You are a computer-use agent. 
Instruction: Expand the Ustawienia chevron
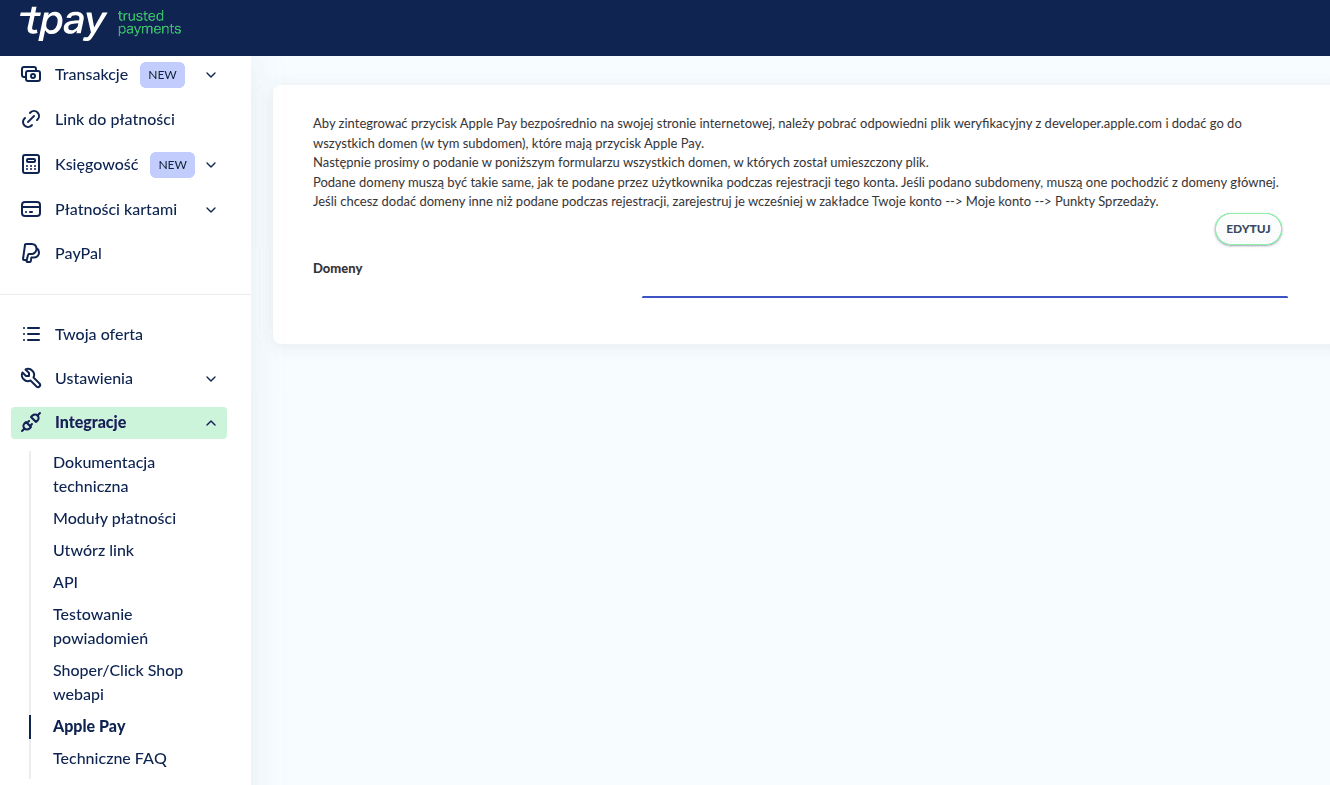coord(211,379)
